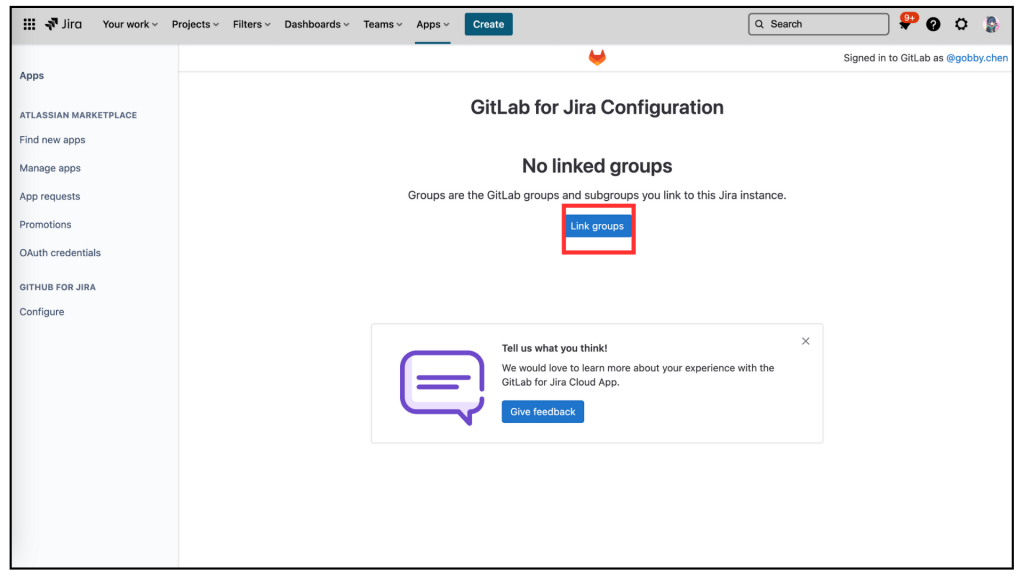Click the purple feedback speech bubble
1024x576 pixels.
(442, 387)
